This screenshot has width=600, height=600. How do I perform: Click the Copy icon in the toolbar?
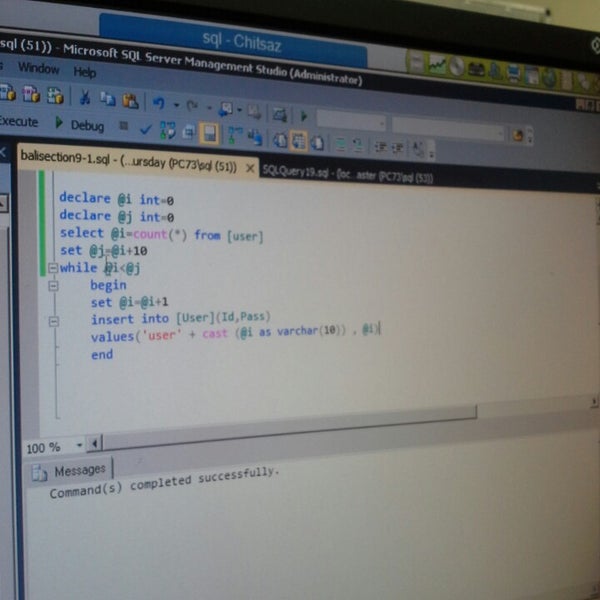[x=108, y=99]
